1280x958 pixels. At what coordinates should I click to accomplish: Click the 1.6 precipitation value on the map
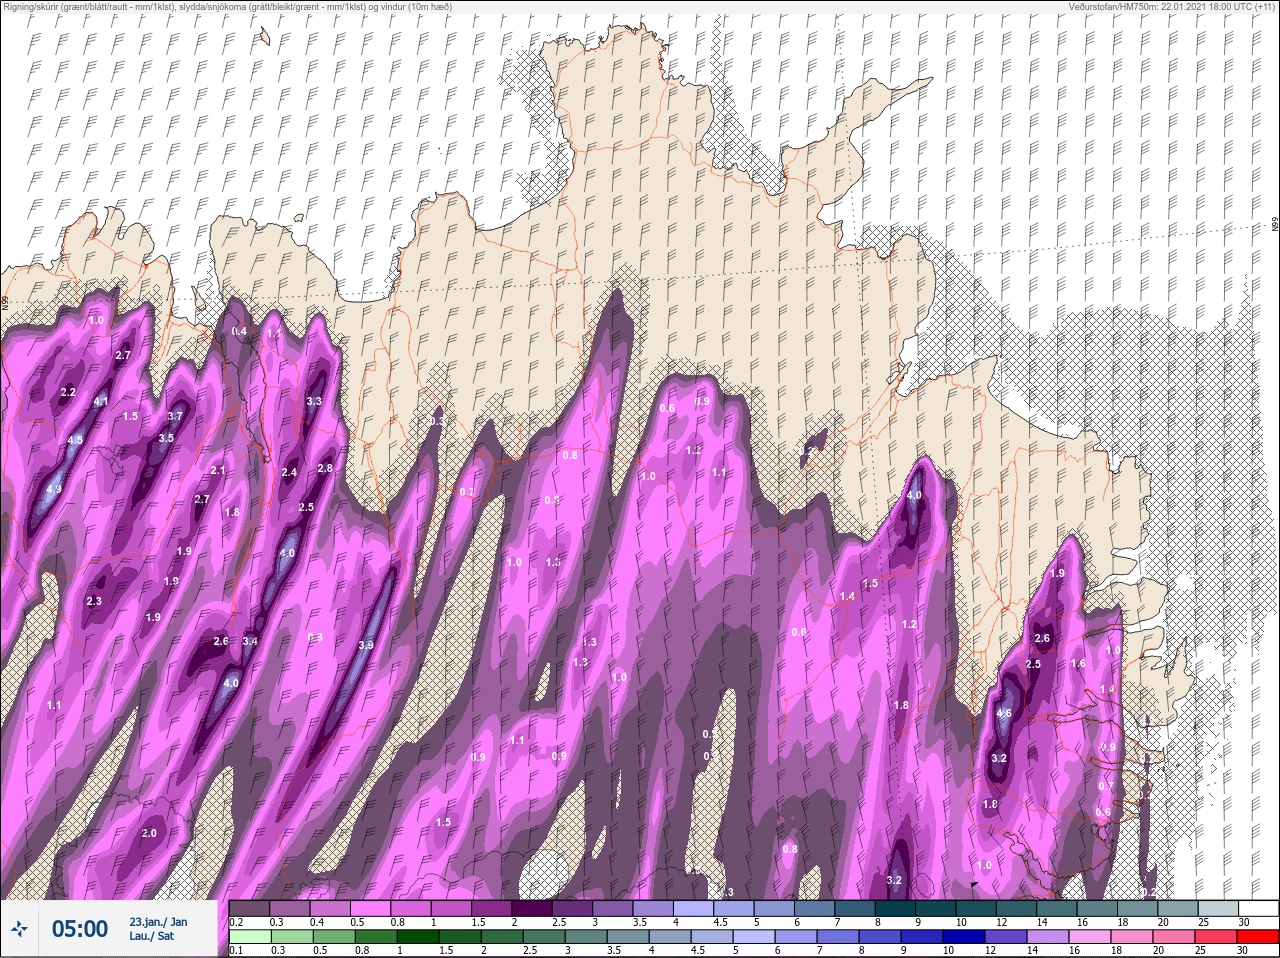1078,663
